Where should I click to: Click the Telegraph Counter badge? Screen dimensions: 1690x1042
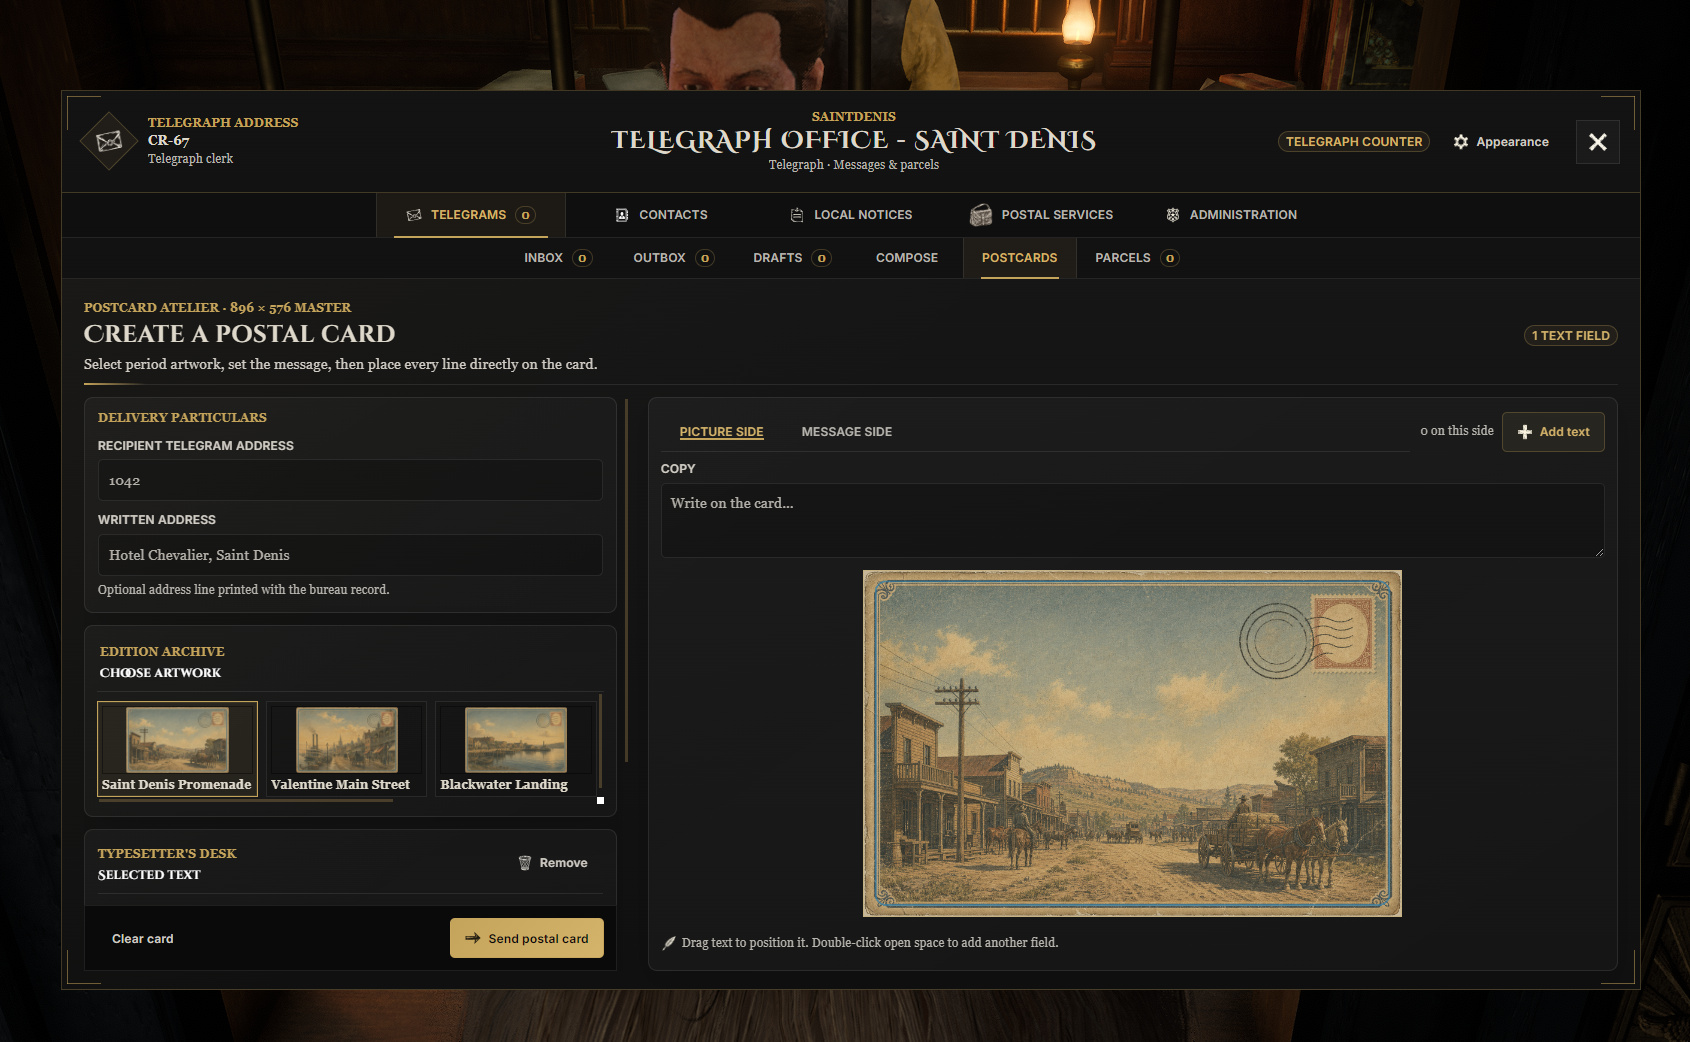pyautogui.click(x=1354, y=142)
